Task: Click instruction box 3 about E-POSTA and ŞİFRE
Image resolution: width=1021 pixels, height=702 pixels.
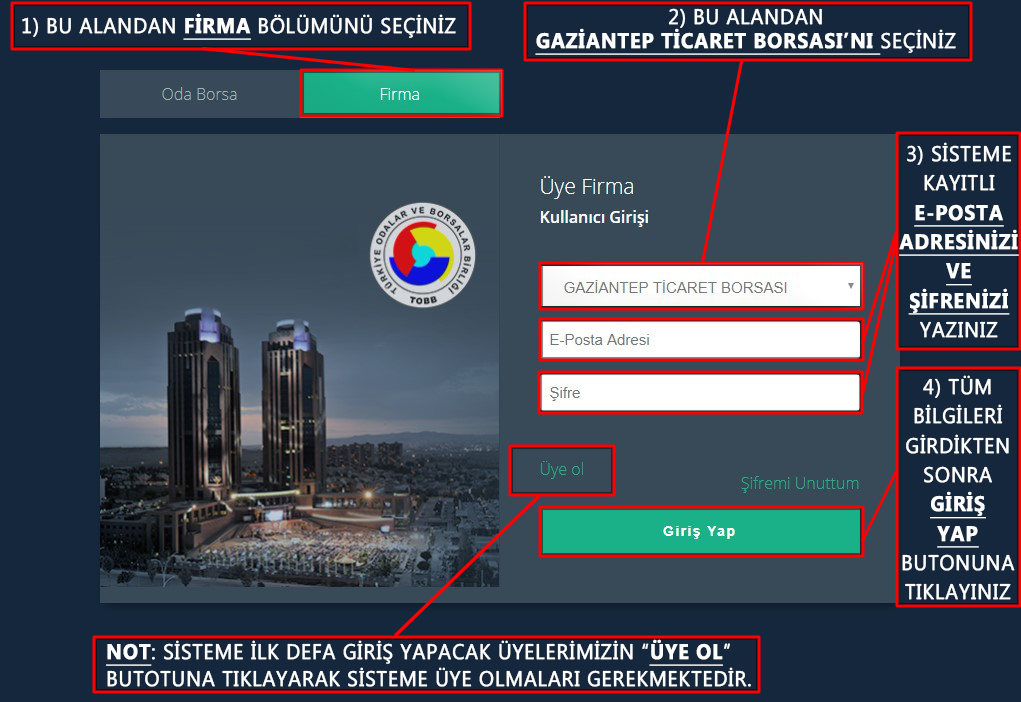Action: pos(958,241)
